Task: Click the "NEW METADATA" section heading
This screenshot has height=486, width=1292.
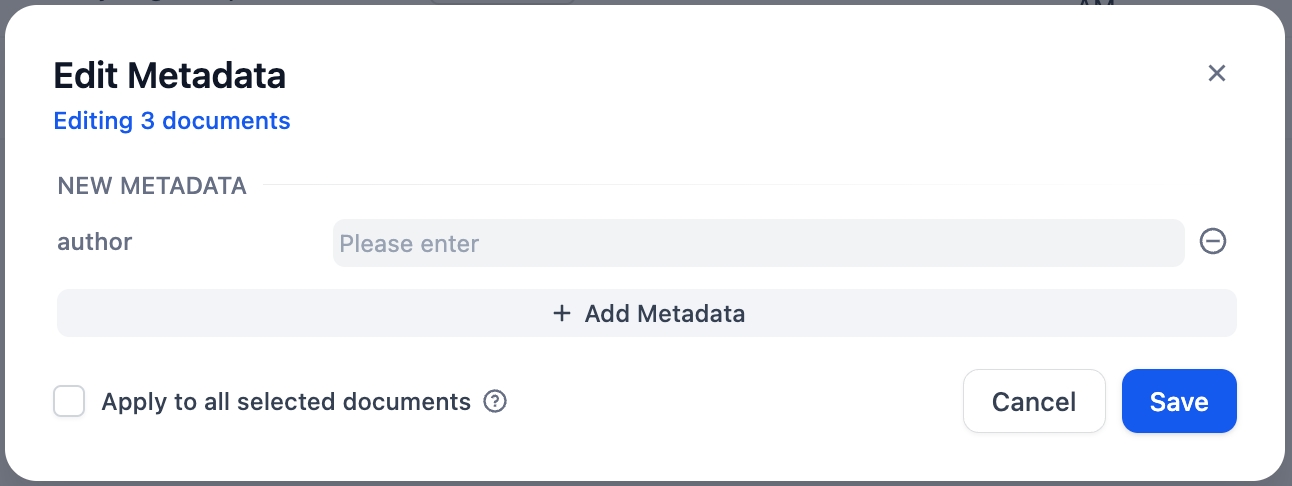Action: click(152, 185)
